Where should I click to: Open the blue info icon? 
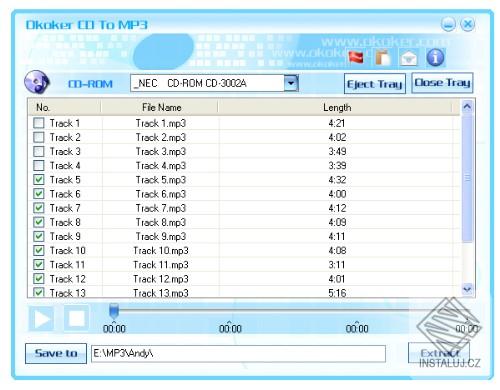[435, 58]
